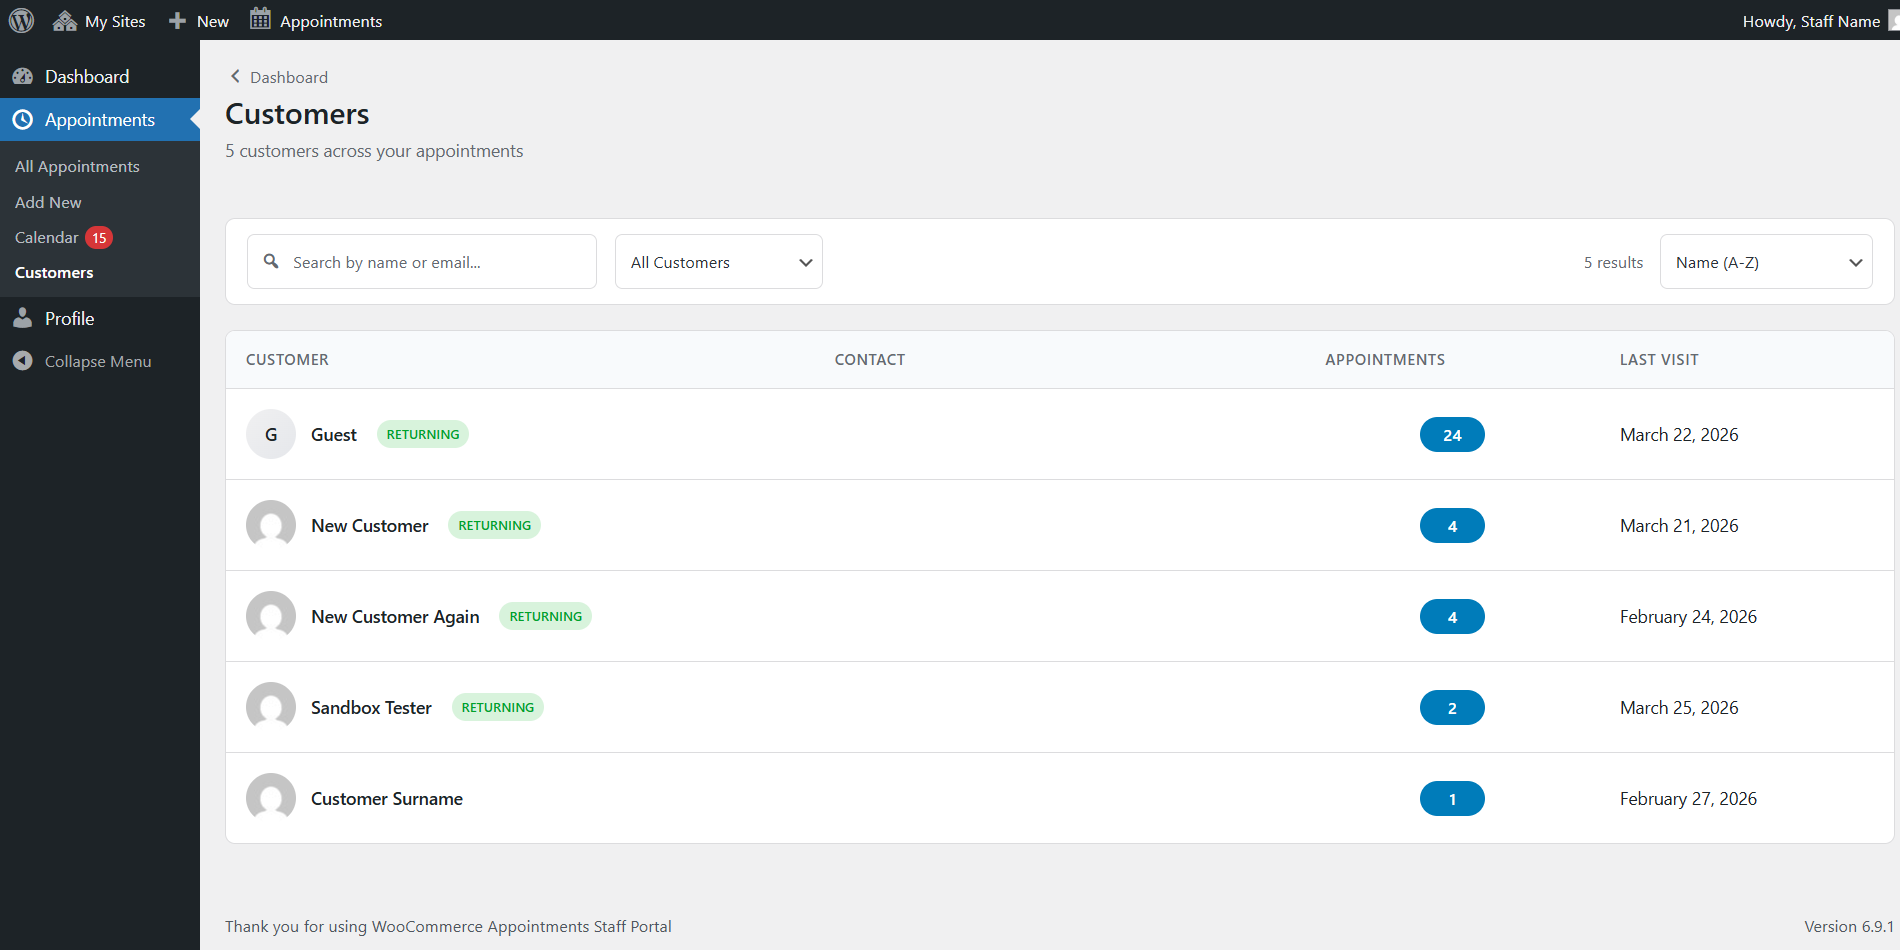Open the Name (A-Z) sort dropdown
Viewport: 1900px width, 950px height.
pos(1766,261)
